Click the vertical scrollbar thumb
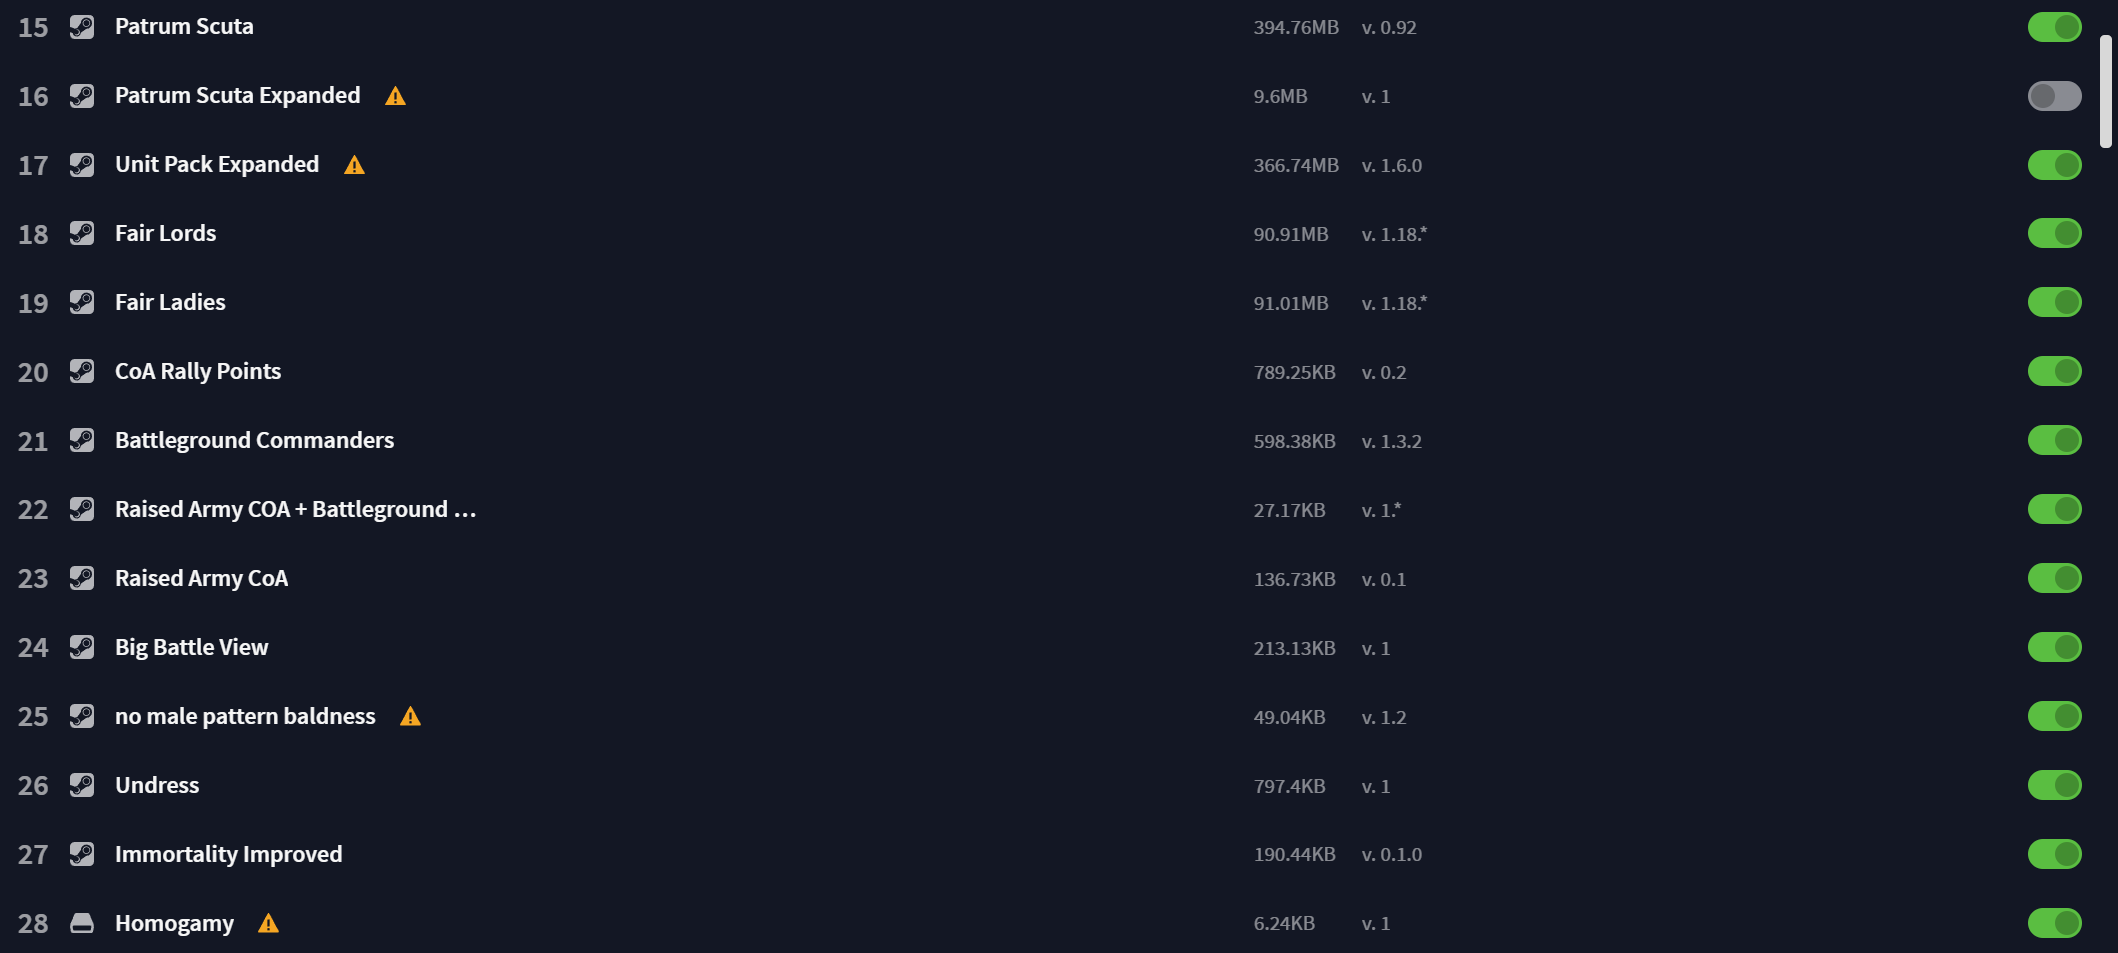Screen dimensions: 2118x953 [x=2105, y=92]
